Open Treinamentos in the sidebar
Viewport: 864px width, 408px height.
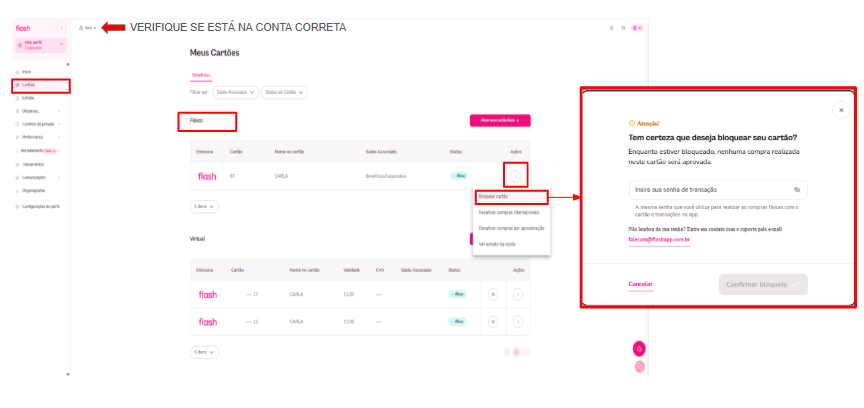[33, 164]
